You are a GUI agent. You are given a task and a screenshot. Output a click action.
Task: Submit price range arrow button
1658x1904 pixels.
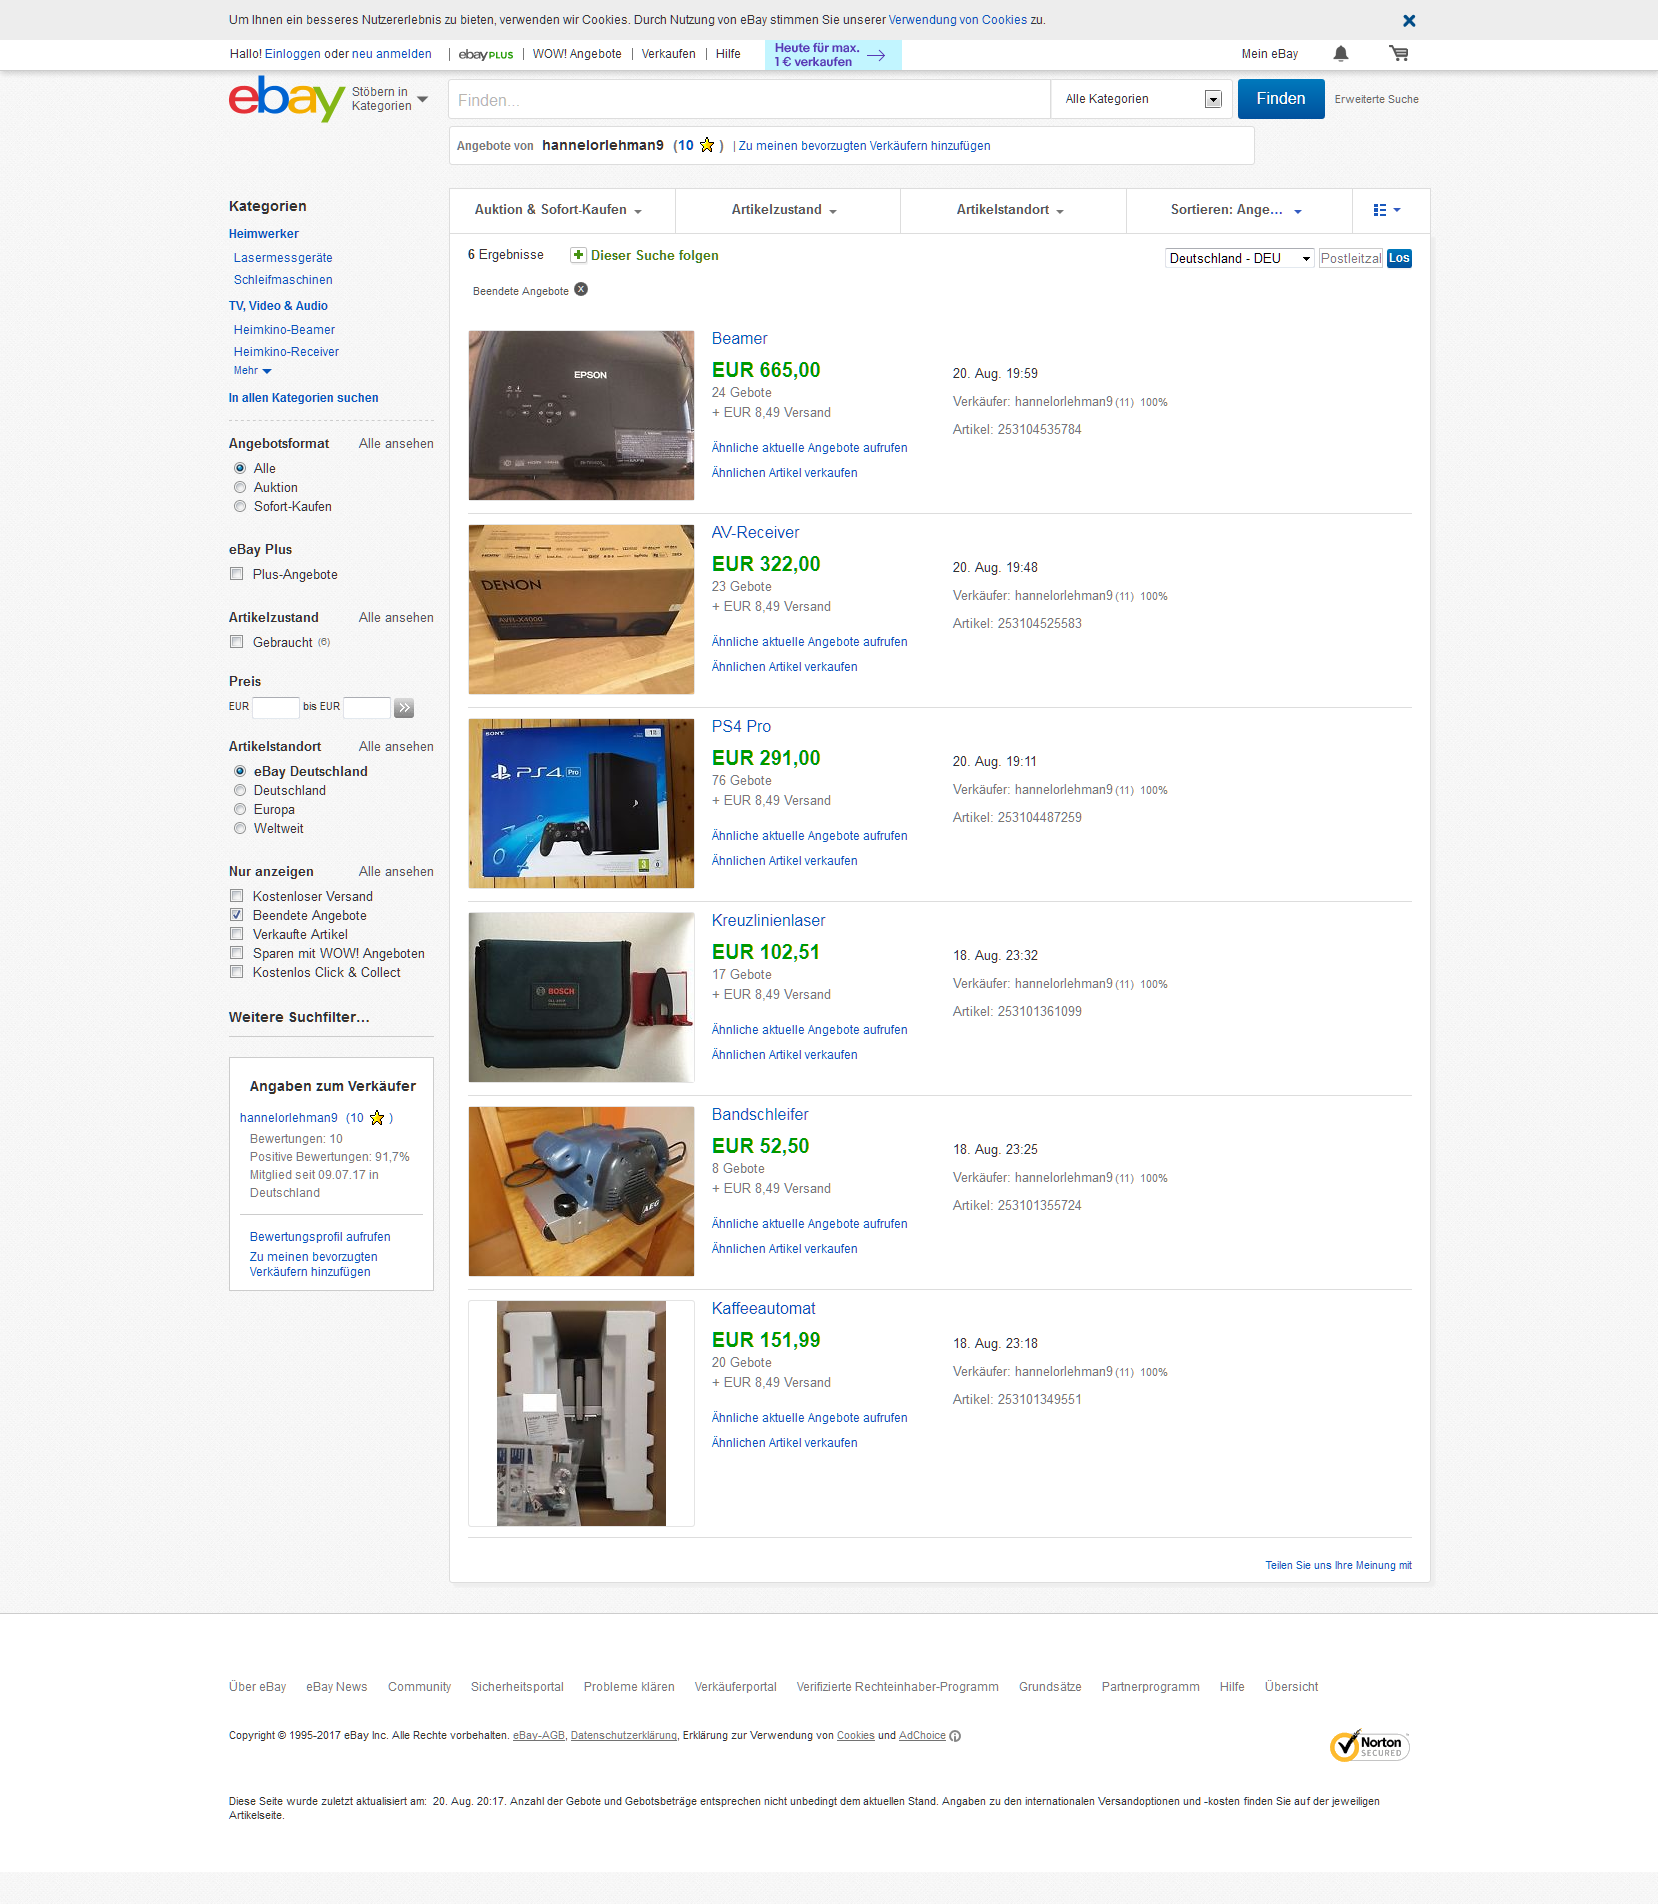[404, 708]
